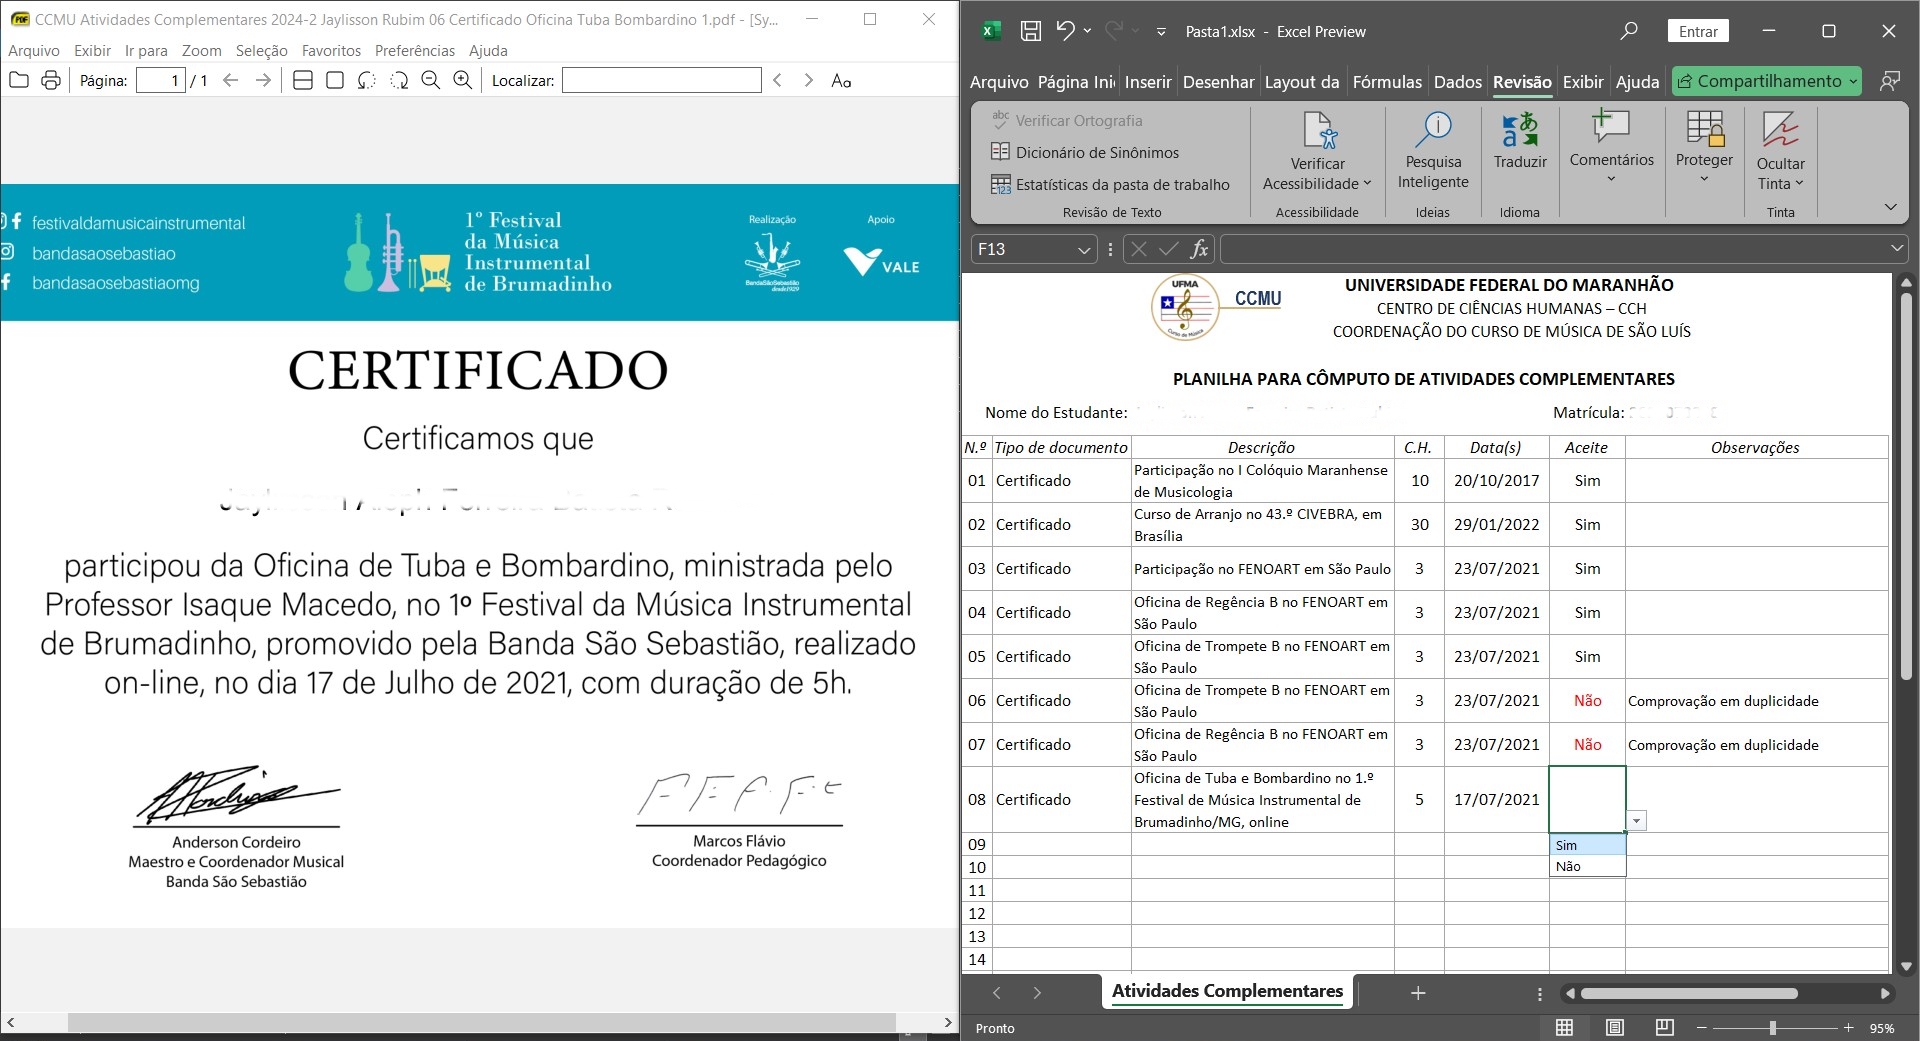Add a new sheet with the plus button
Viewport: 1920px width, 1041px height.
(1417, 993)
